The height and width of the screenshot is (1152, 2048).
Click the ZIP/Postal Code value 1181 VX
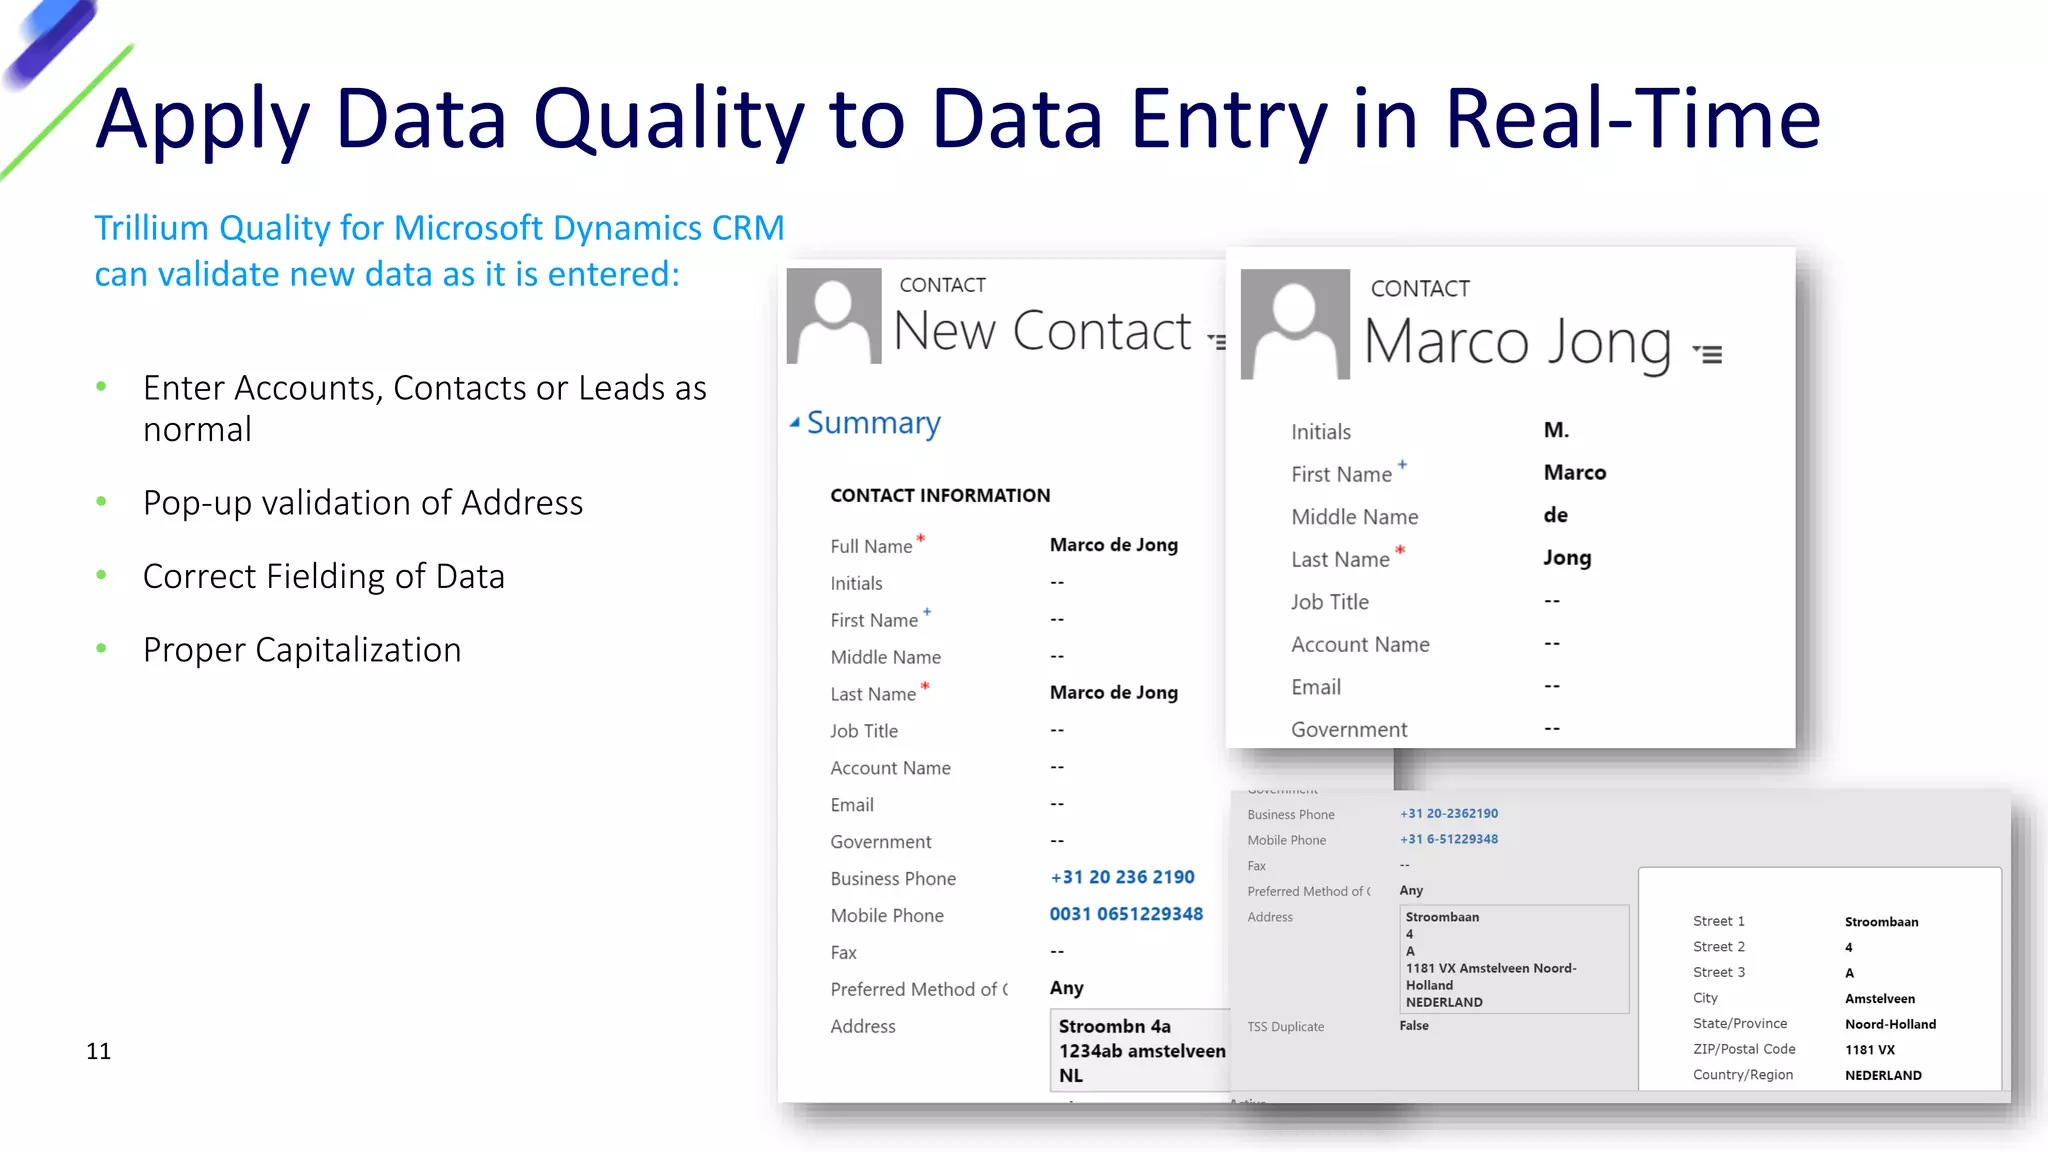tap(1869, 1050)
